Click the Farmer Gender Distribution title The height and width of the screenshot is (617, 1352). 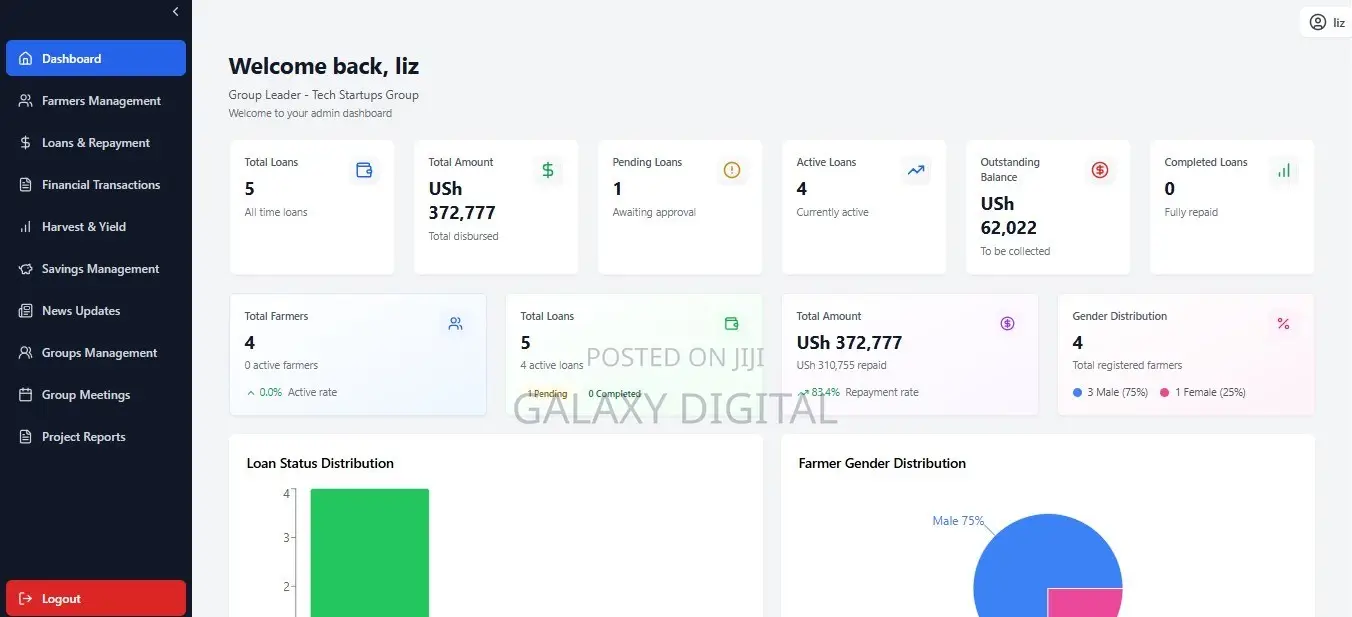pyautogui.click(x=882, y=463)
